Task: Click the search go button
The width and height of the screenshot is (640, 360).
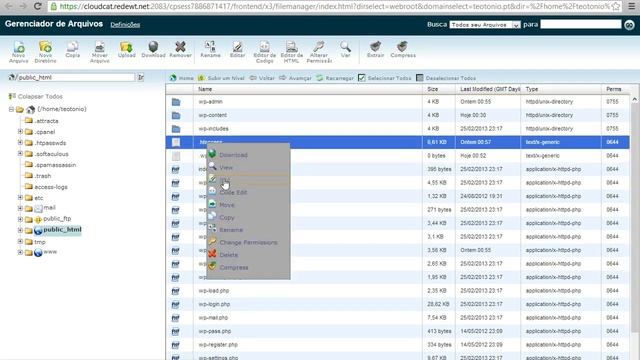Action: (x=629, y=25)
